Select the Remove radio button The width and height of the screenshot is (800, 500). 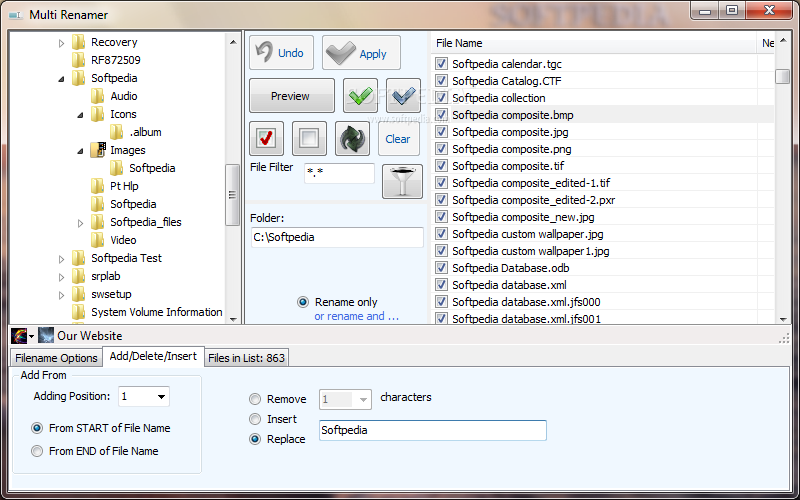point(255,399)
